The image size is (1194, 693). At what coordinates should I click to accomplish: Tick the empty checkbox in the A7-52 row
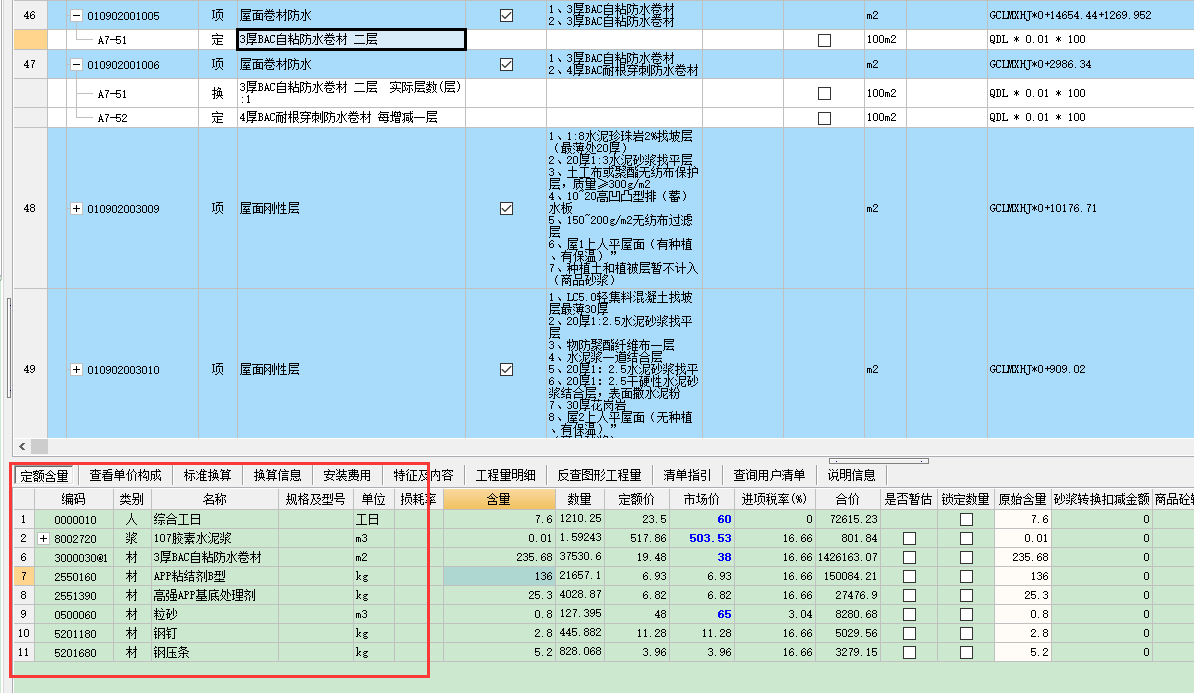(824, 118)
